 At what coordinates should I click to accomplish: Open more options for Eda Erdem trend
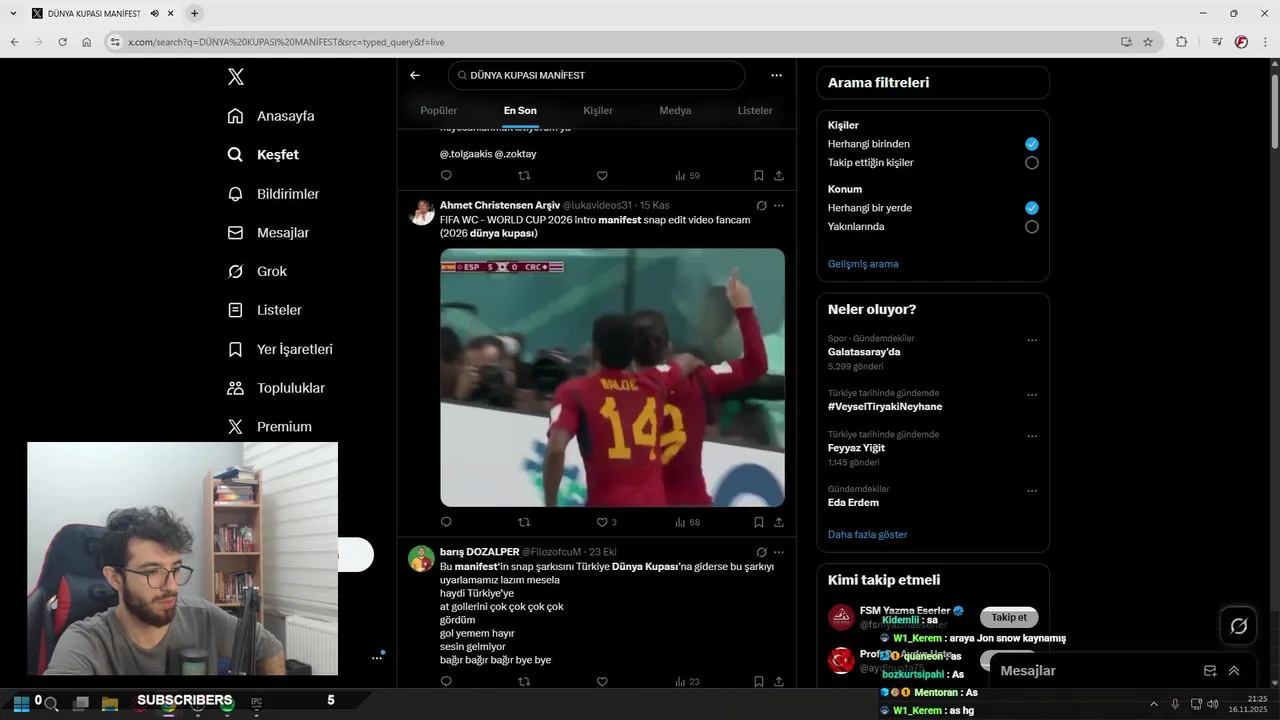1032,491
